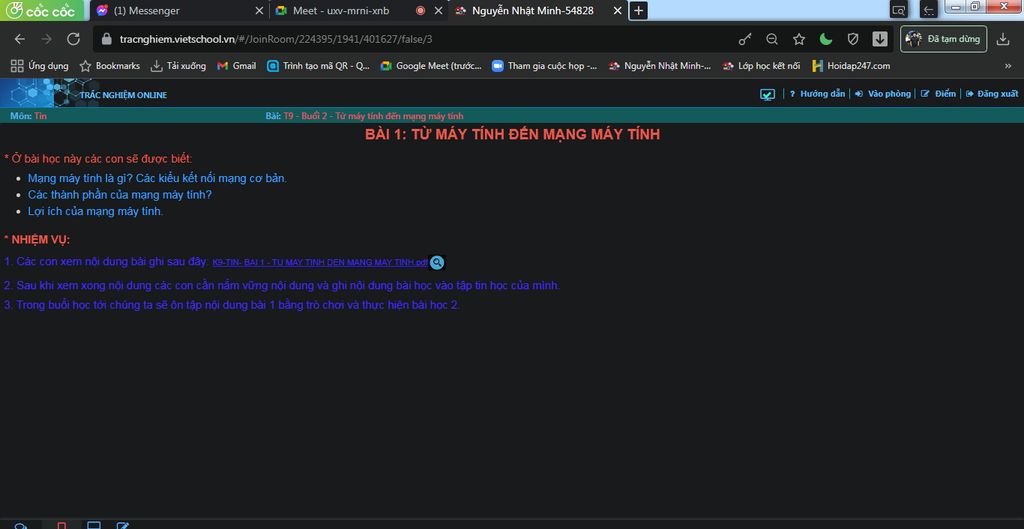Click the text 'Các thành phần của mạng máy tính?'

click(x=120, y=195)
